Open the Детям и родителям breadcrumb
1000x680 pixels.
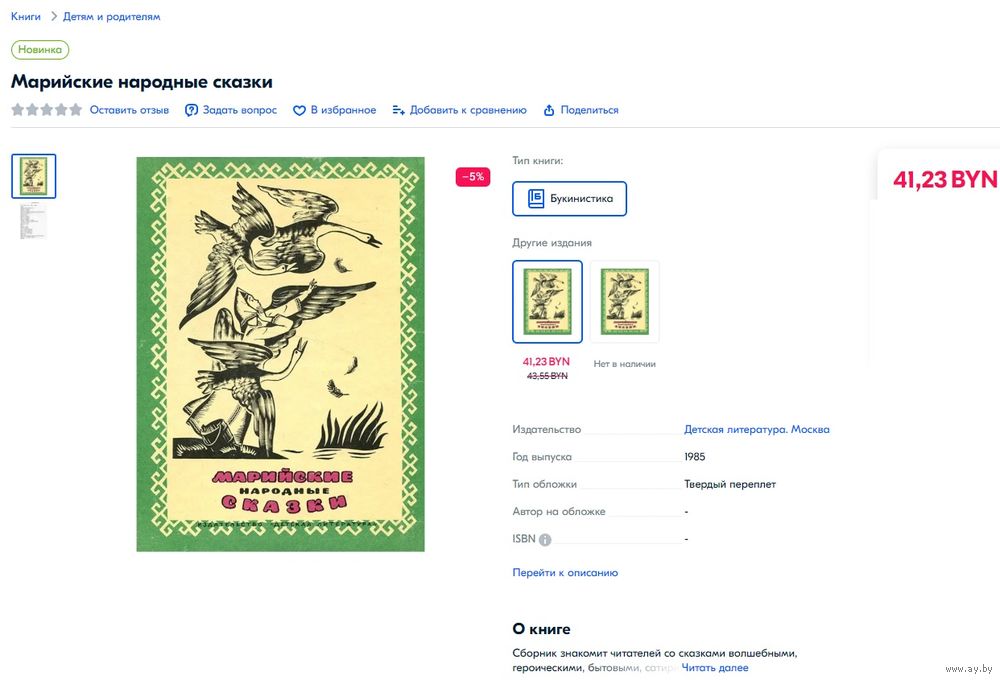[x=112, y=17]
